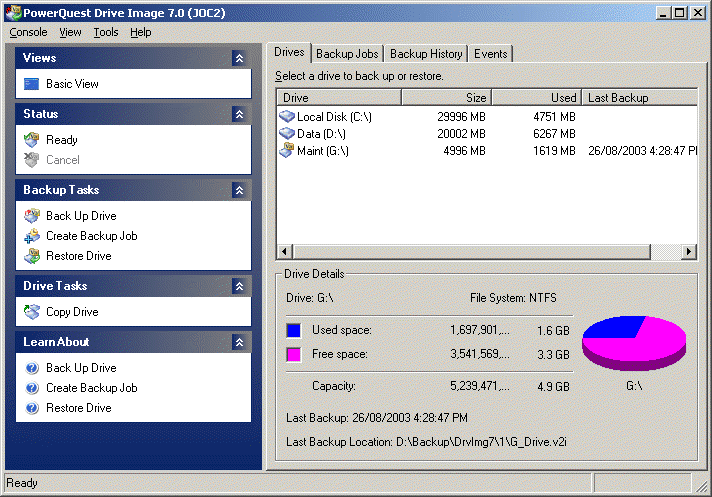Click the Local Disk (C:\) drive icon
This screenshot has height=497, width=712.
(x=288, y=117)
